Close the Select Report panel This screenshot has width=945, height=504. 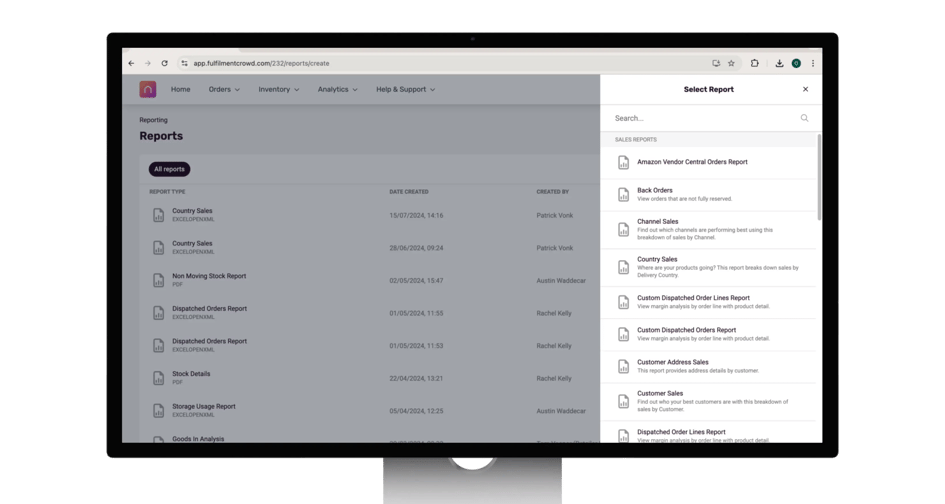[x=805, y=89]
